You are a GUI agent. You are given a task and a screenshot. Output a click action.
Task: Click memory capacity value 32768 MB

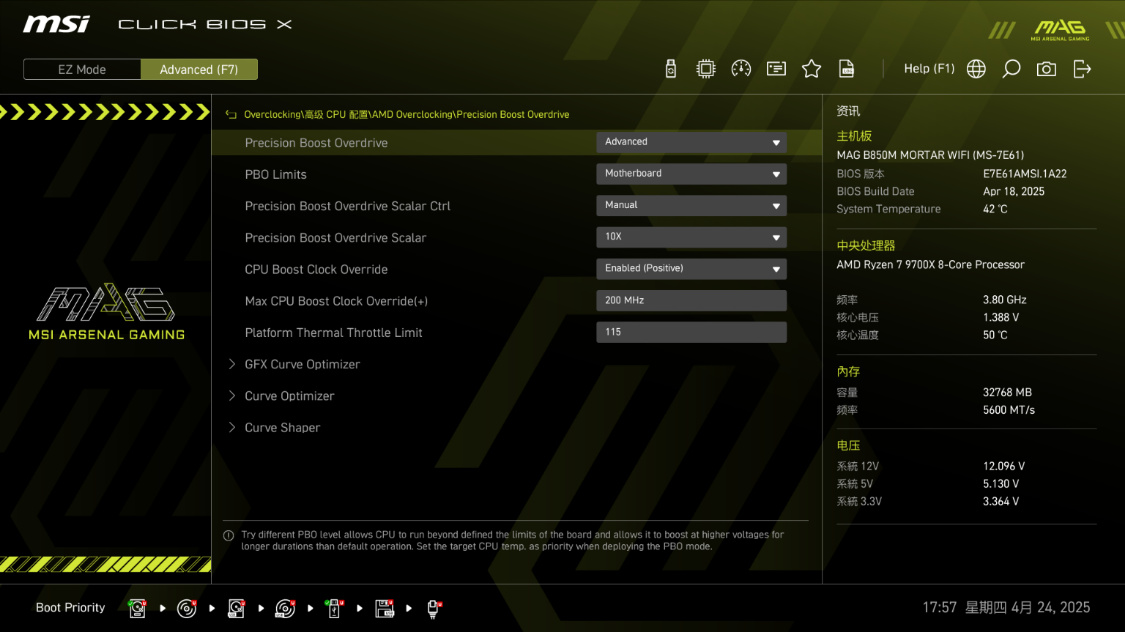pos(1007,392)
